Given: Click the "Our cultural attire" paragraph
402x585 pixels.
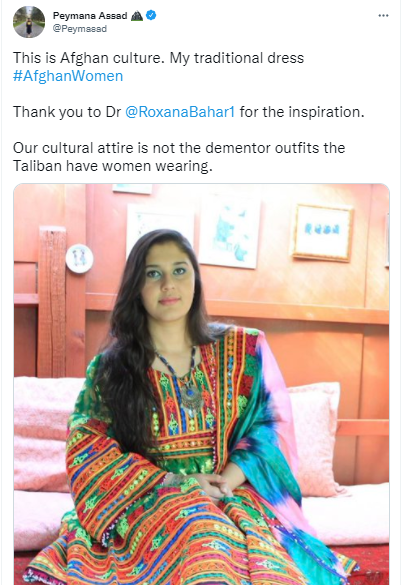Looking at the screenshot, I should (179, 157).
